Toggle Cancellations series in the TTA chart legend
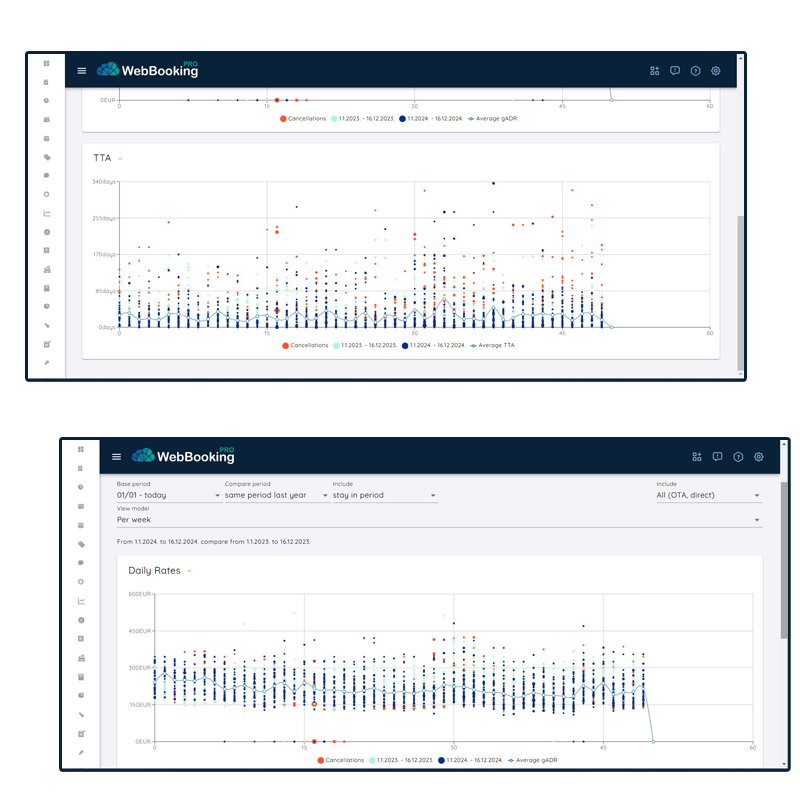Viewport: 800px width, 800px height. point(305,345)
